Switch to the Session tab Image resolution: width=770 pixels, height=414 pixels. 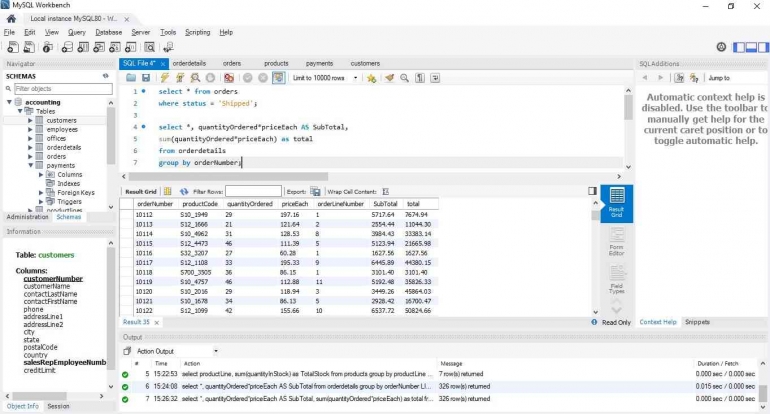pyautogui.click(x=58, y=407)
